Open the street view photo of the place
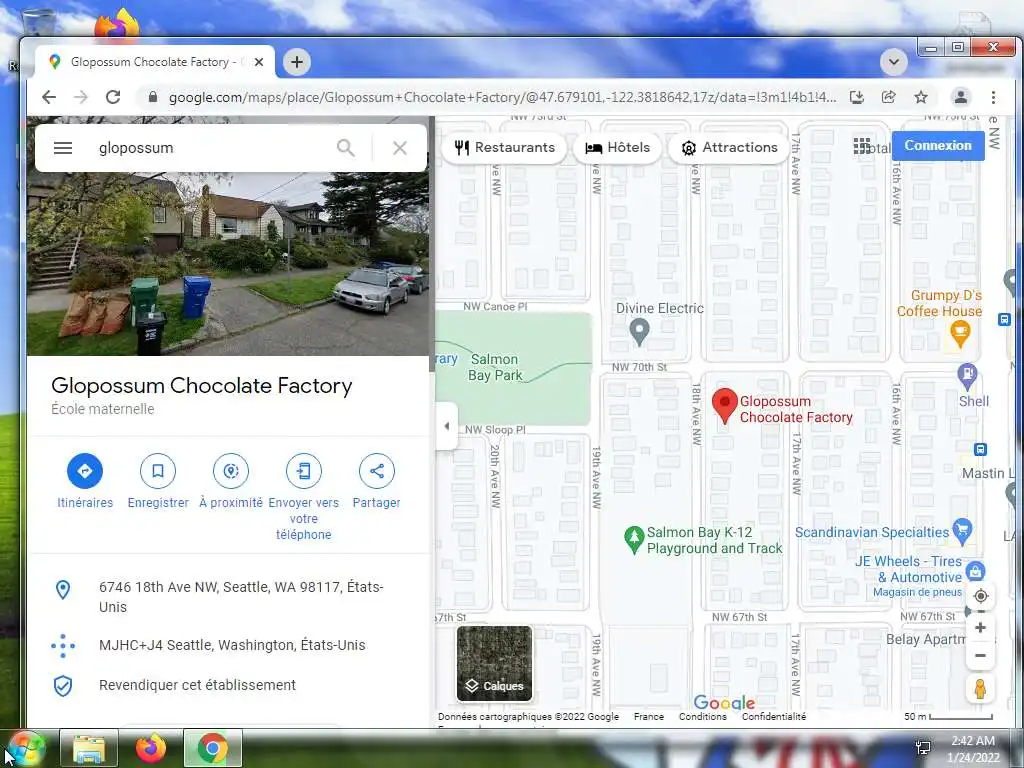 click(229, 264)
